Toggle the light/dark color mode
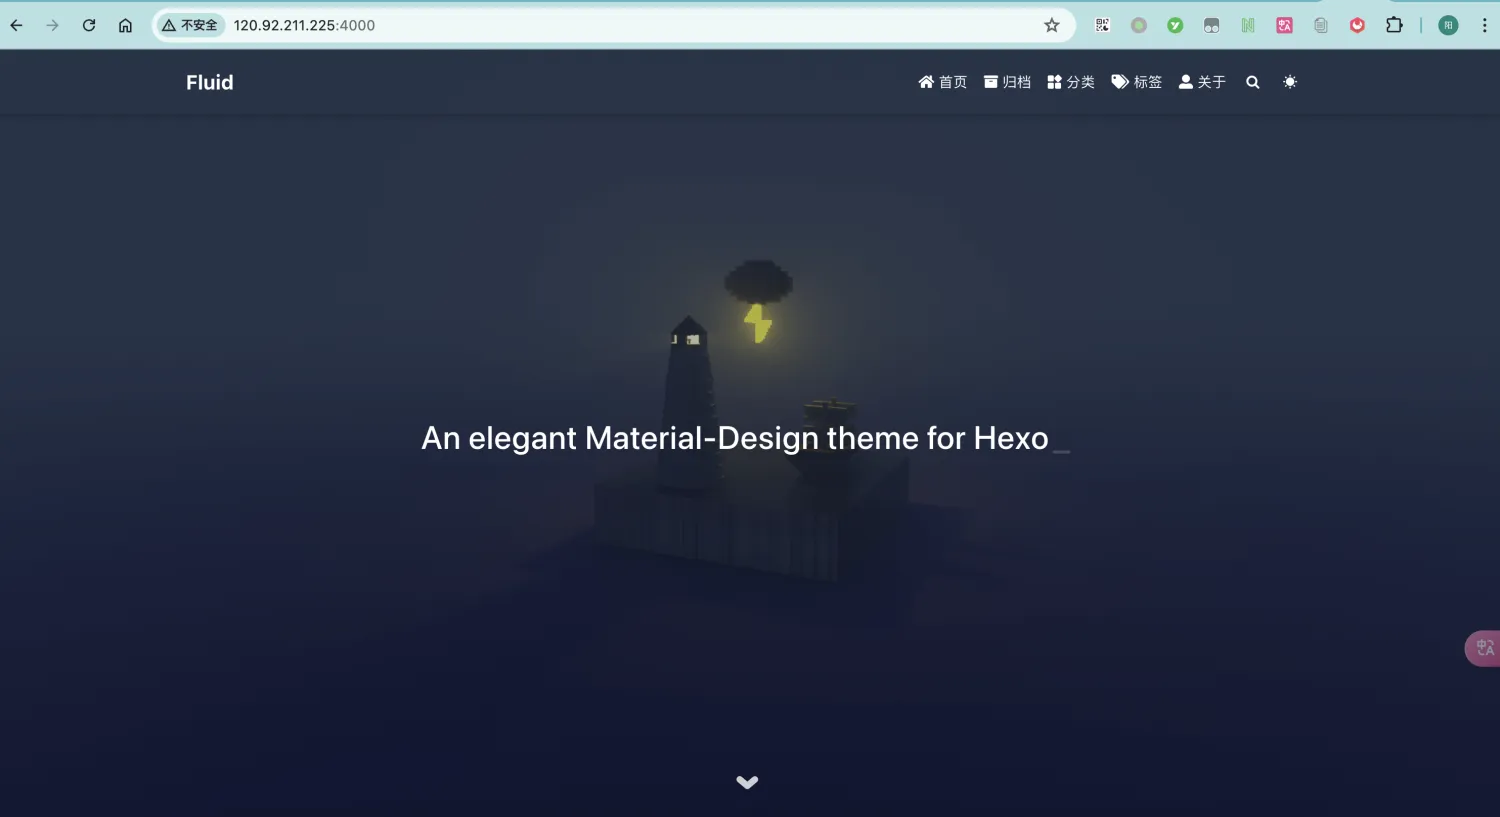Image resolution: width=1500 pixels, height=817 pixels. [x=1290, y=82]
